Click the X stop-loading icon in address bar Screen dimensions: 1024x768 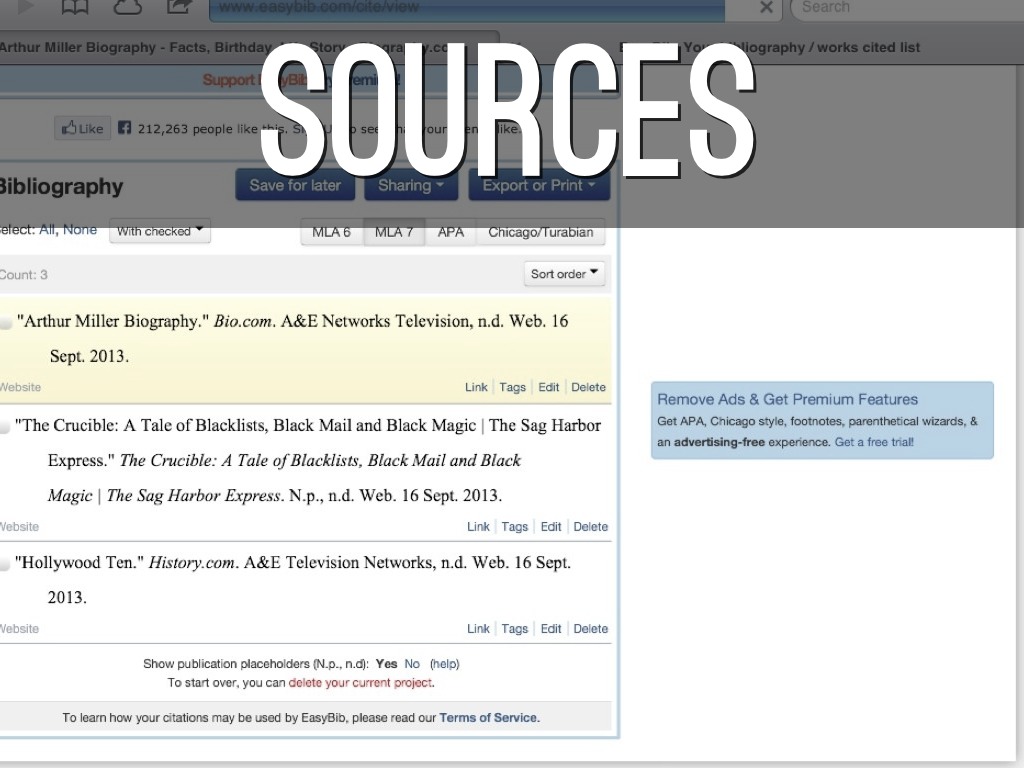point(766,8)
